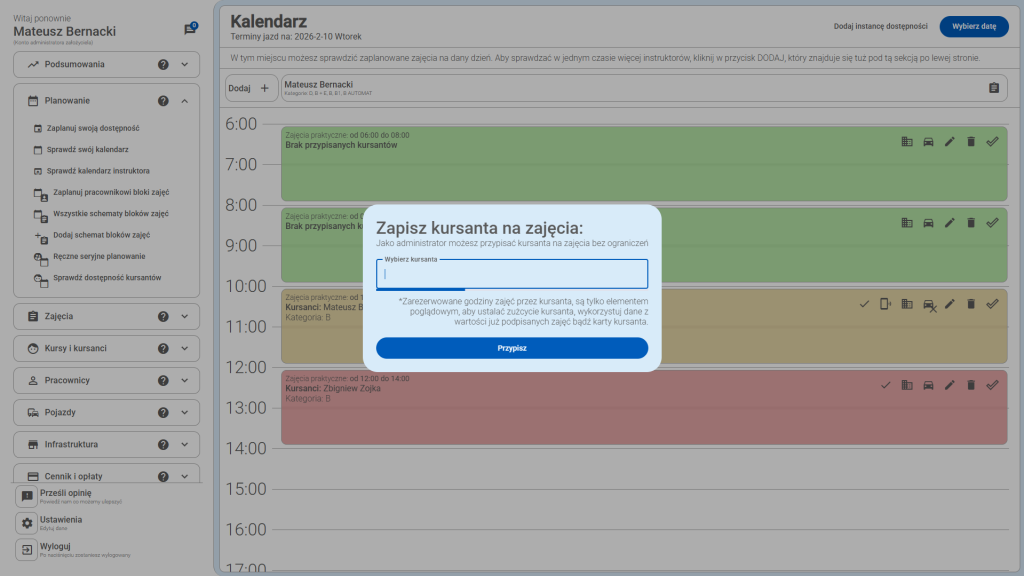The image size is (1024, 576).
Task: Click the clipboard icon beside the instructor name bar
Action: tap(992, 89)
